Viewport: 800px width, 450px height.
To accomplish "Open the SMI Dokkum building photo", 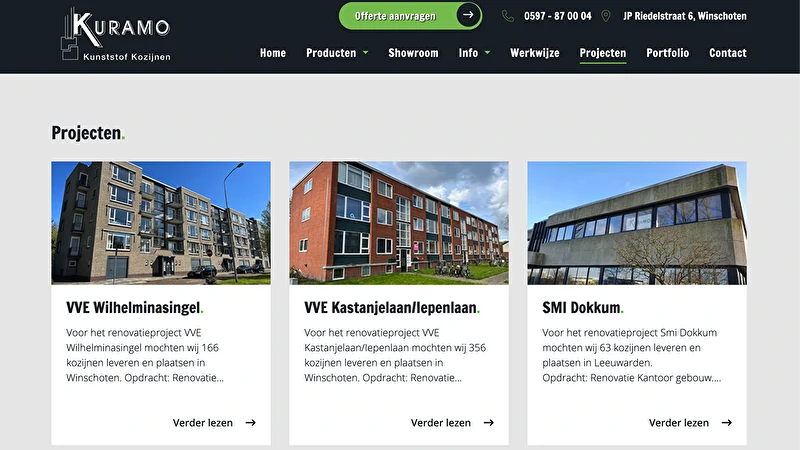I will (x=637, y=223).
